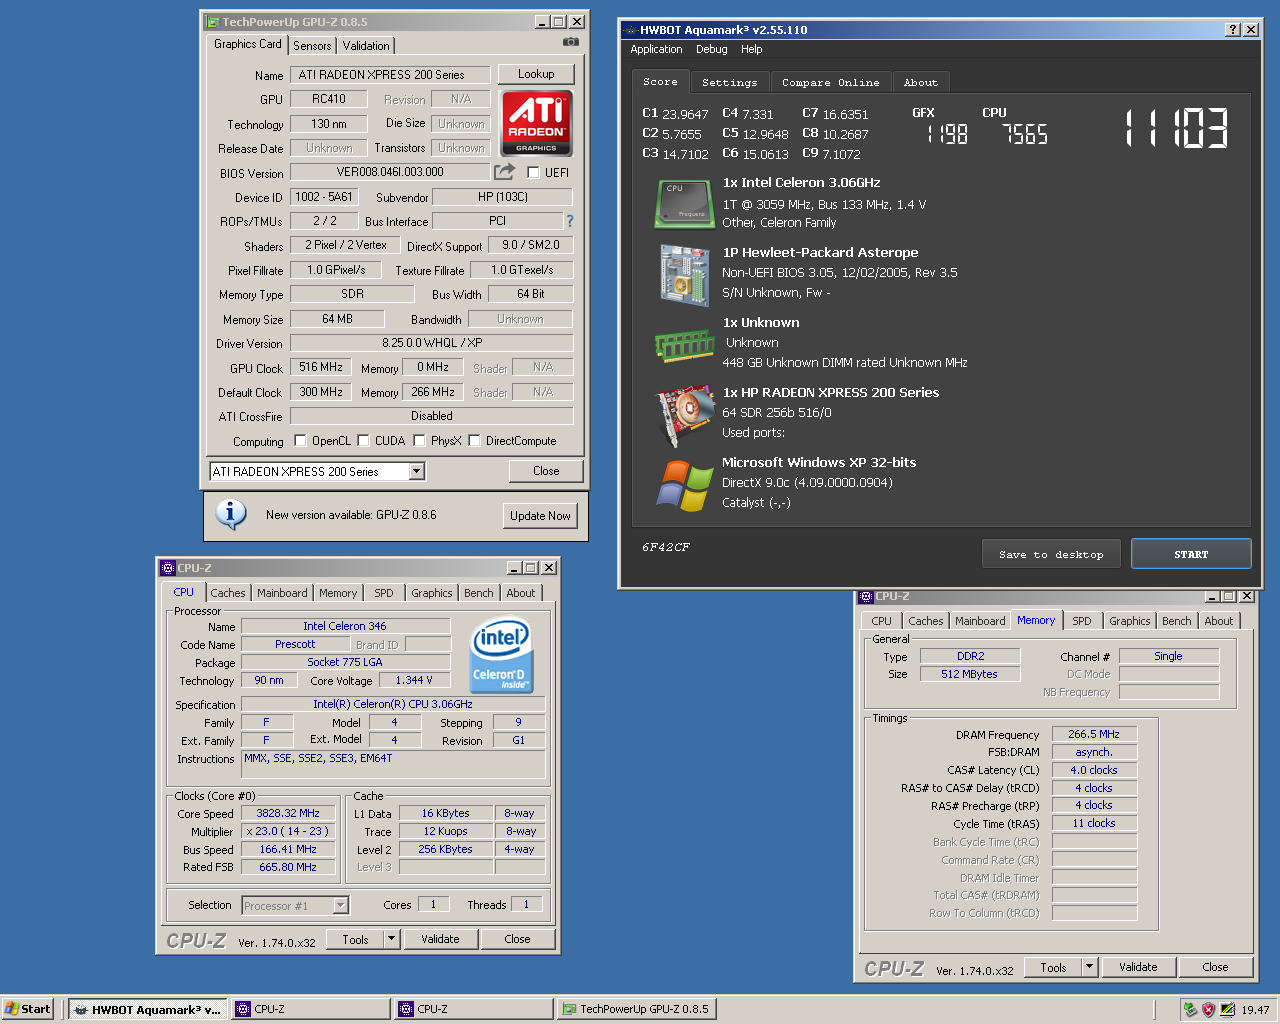
Task: Open the Application menu in Aquamark
Action: click(x=656, y=49)
